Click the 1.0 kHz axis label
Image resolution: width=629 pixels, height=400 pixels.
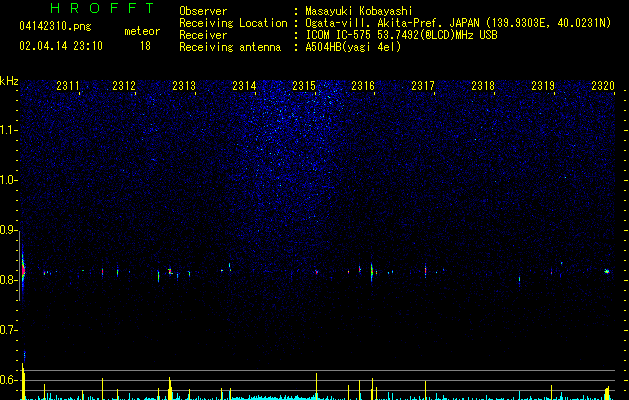point(9,180)
